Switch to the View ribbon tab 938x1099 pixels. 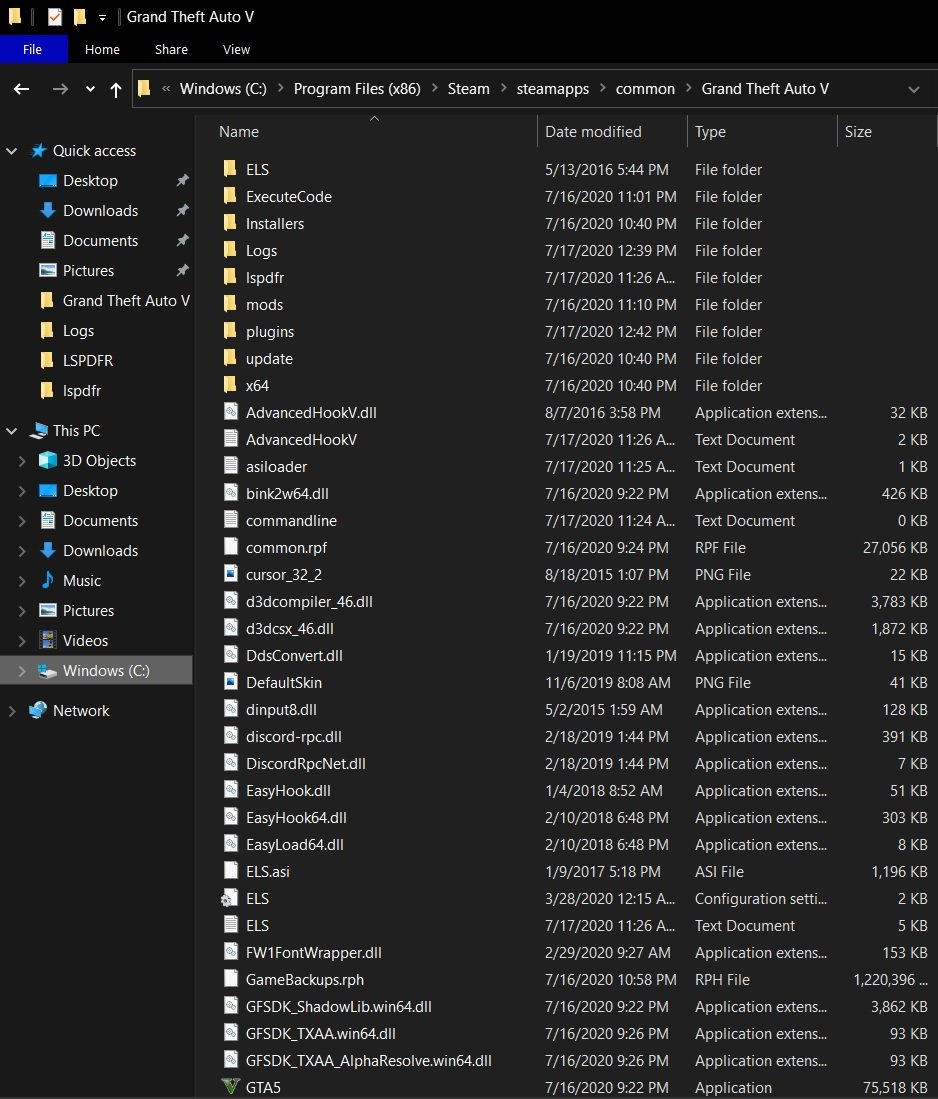point(236,49)
